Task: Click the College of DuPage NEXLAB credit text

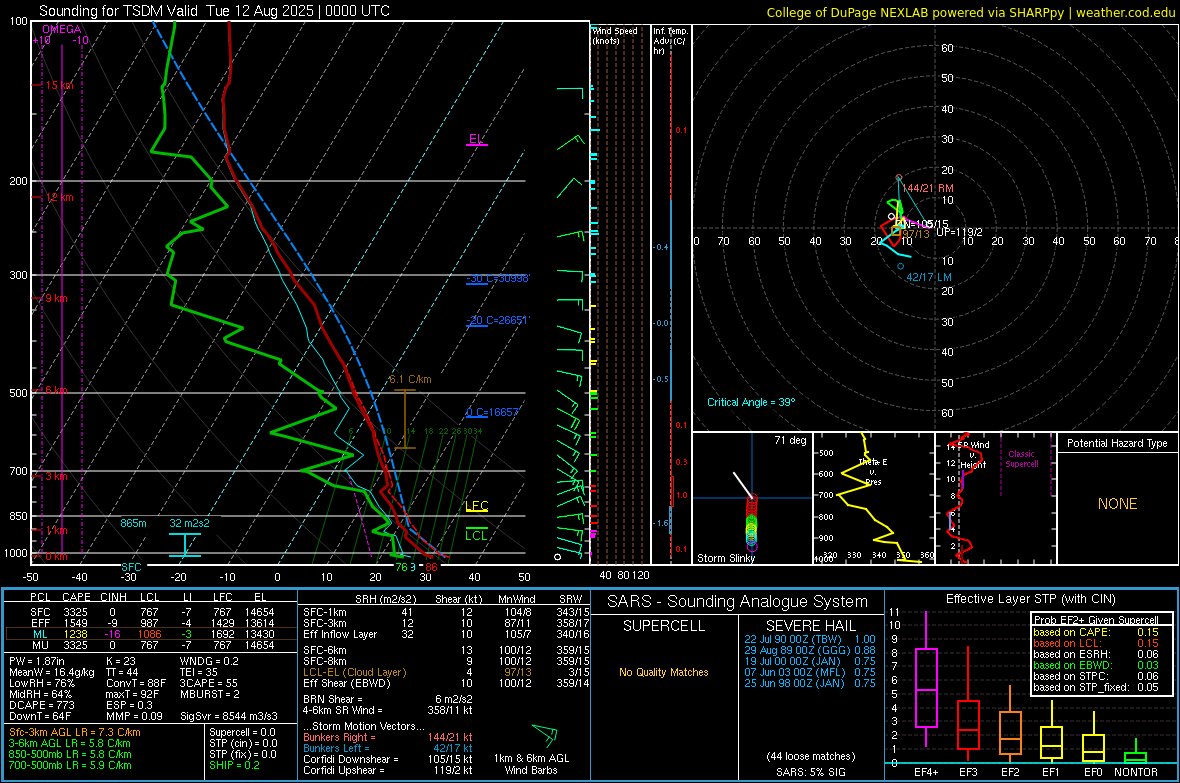Action: click(970, 12)
